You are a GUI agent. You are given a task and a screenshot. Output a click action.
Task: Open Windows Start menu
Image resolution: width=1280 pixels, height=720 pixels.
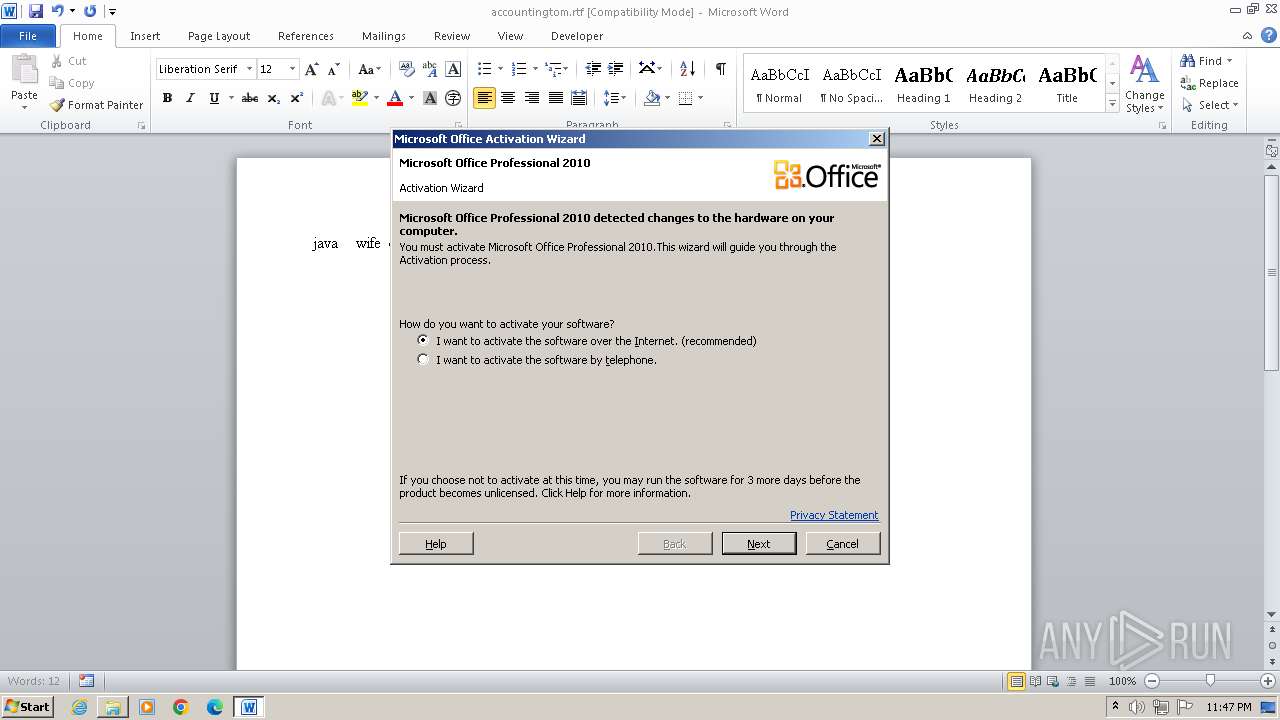tap(27, 707)
